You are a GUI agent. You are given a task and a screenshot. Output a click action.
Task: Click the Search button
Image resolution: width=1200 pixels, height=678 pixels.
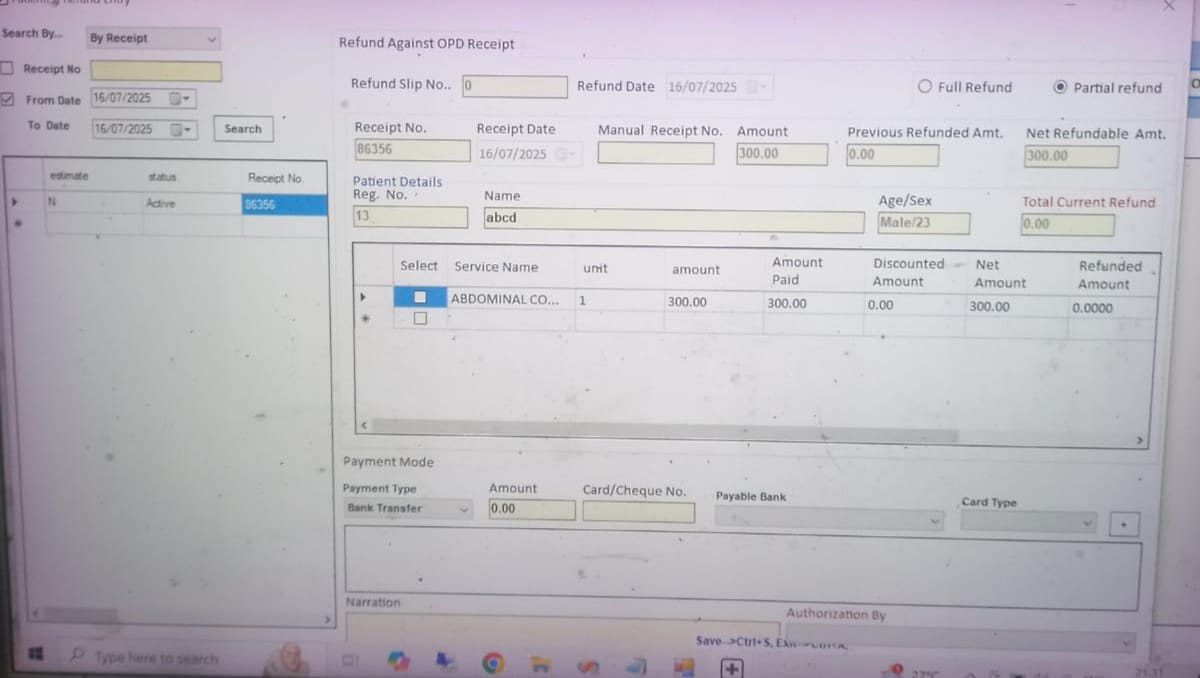pos(243,129)
